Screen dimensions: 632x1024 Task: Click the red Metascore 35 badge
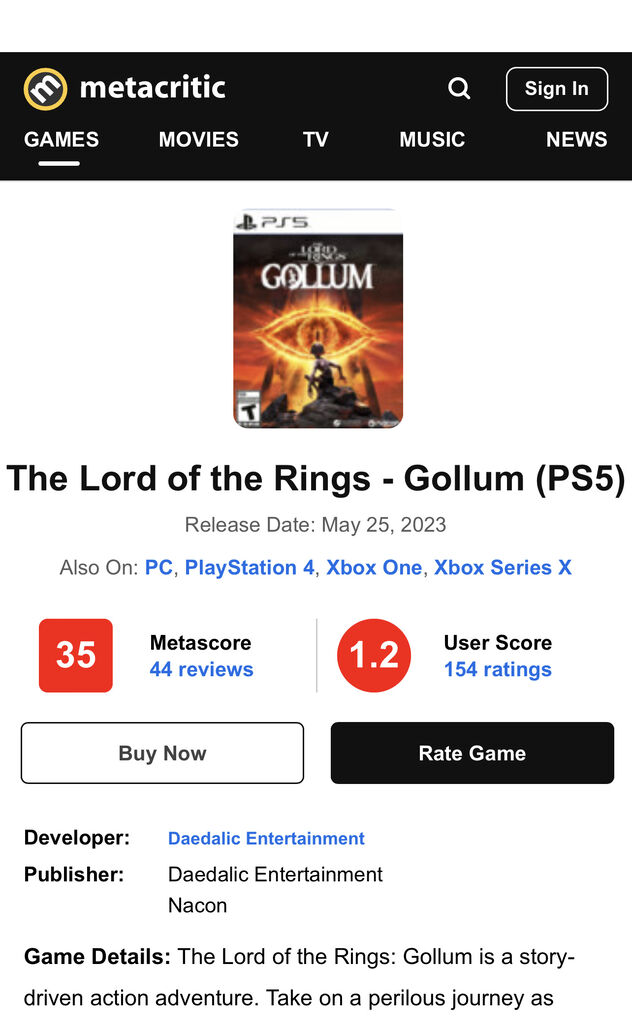76,655
